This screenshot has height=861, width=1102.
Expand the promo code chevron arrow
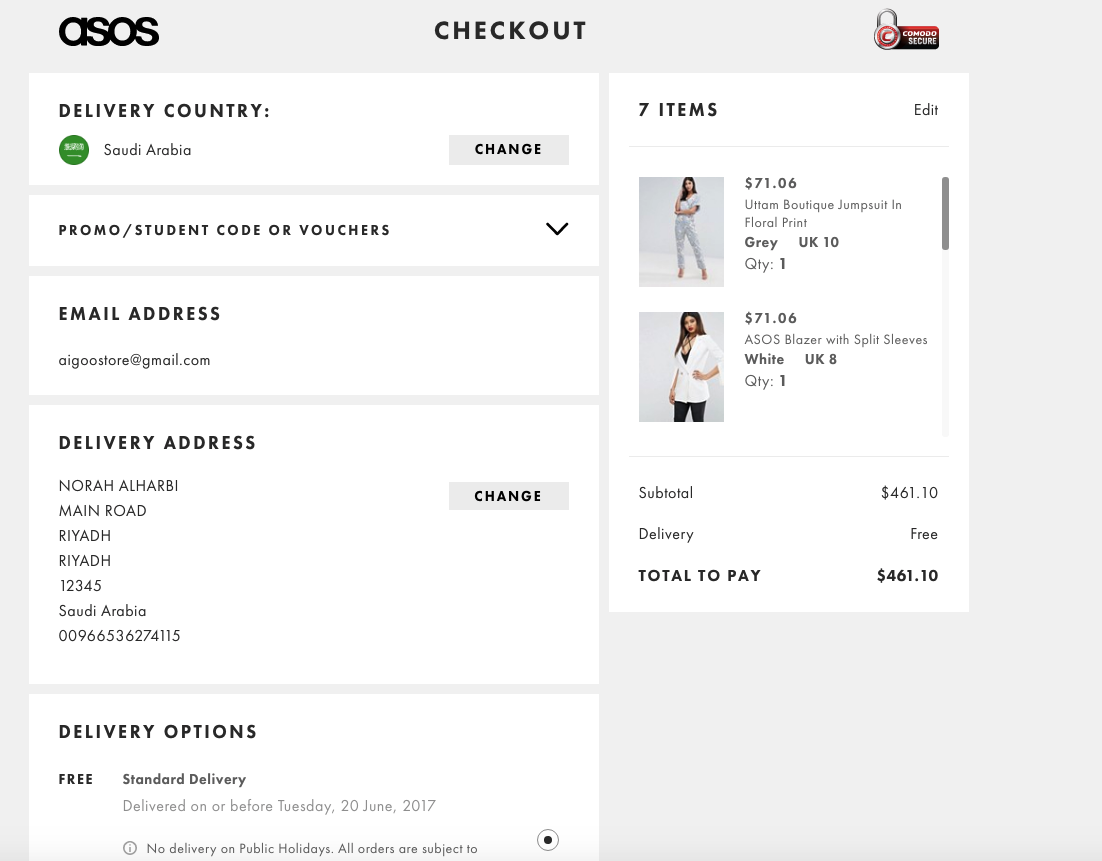[557, 229]
